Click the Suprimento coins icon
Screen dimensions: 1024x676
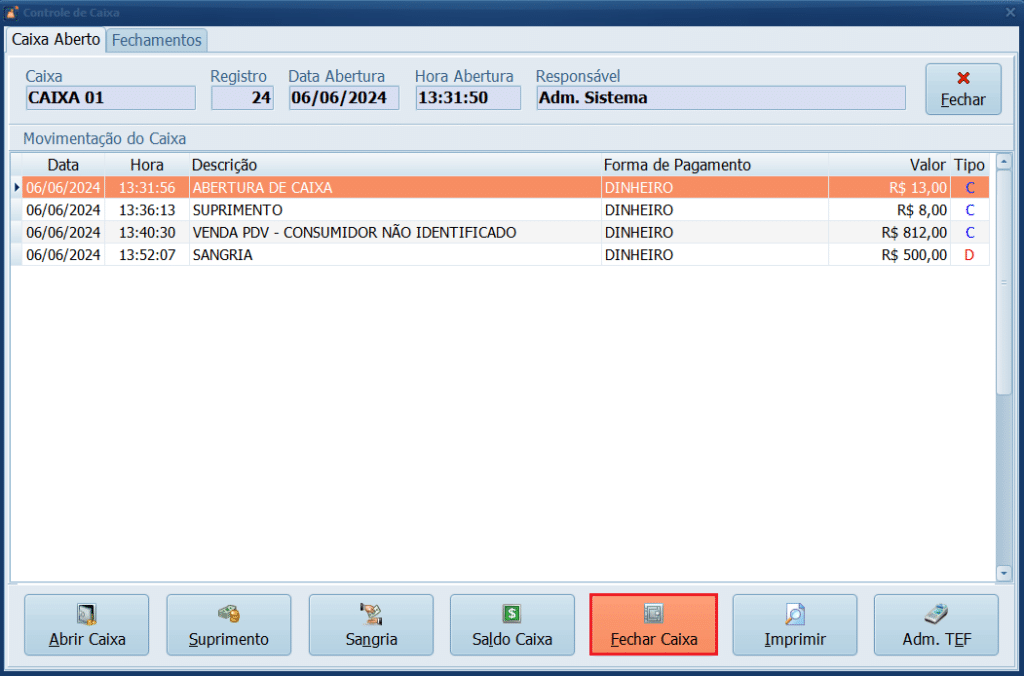(228, 613)
